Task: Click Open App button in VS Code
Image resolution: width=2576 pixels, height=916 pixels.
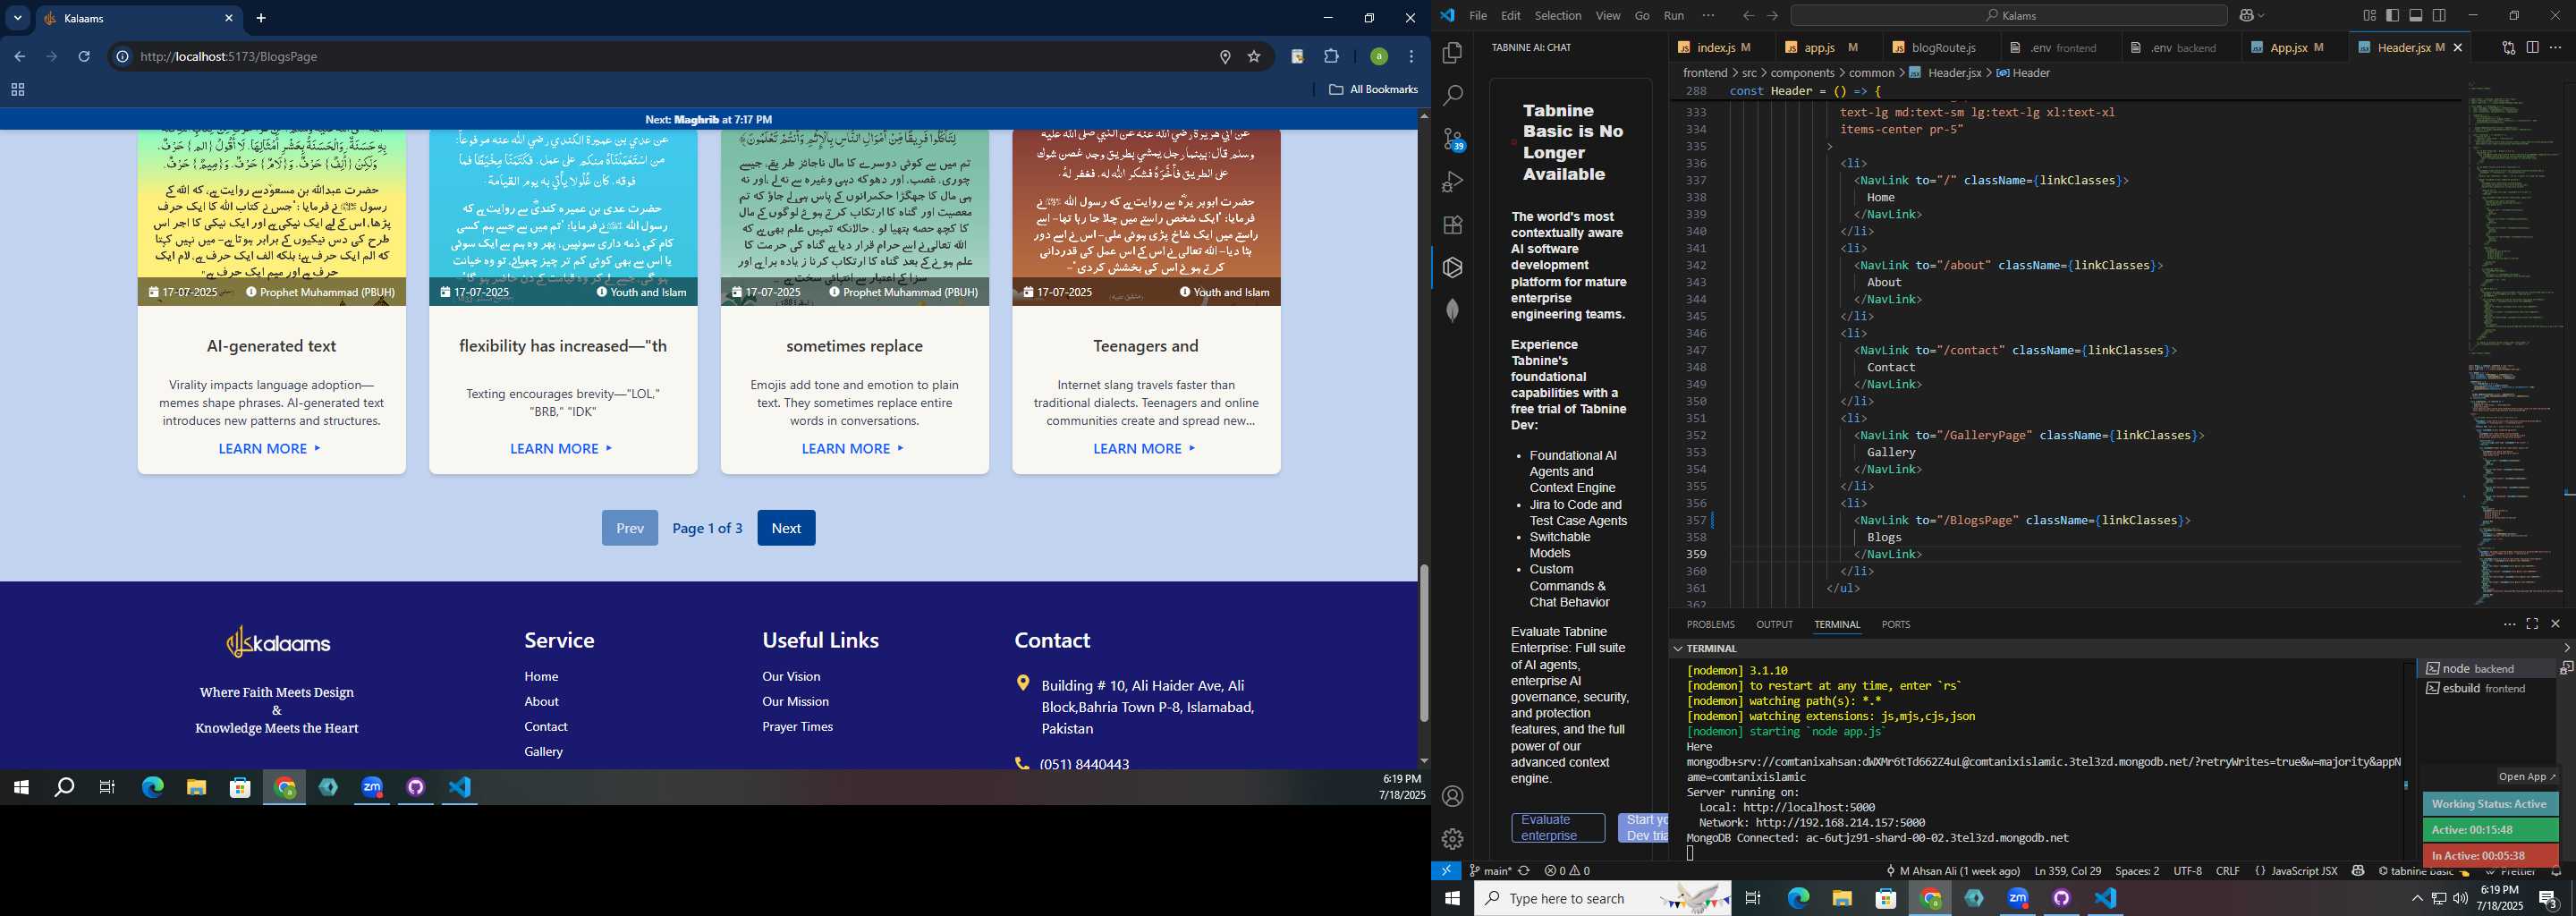Action: click(2526, 777)
